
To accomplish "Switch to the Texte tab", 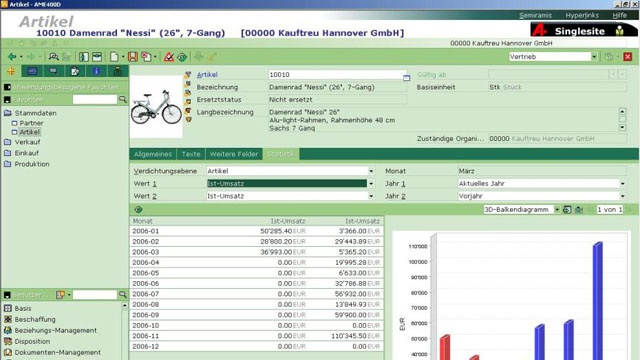I will pyautogui.click(x=191, y=154).
